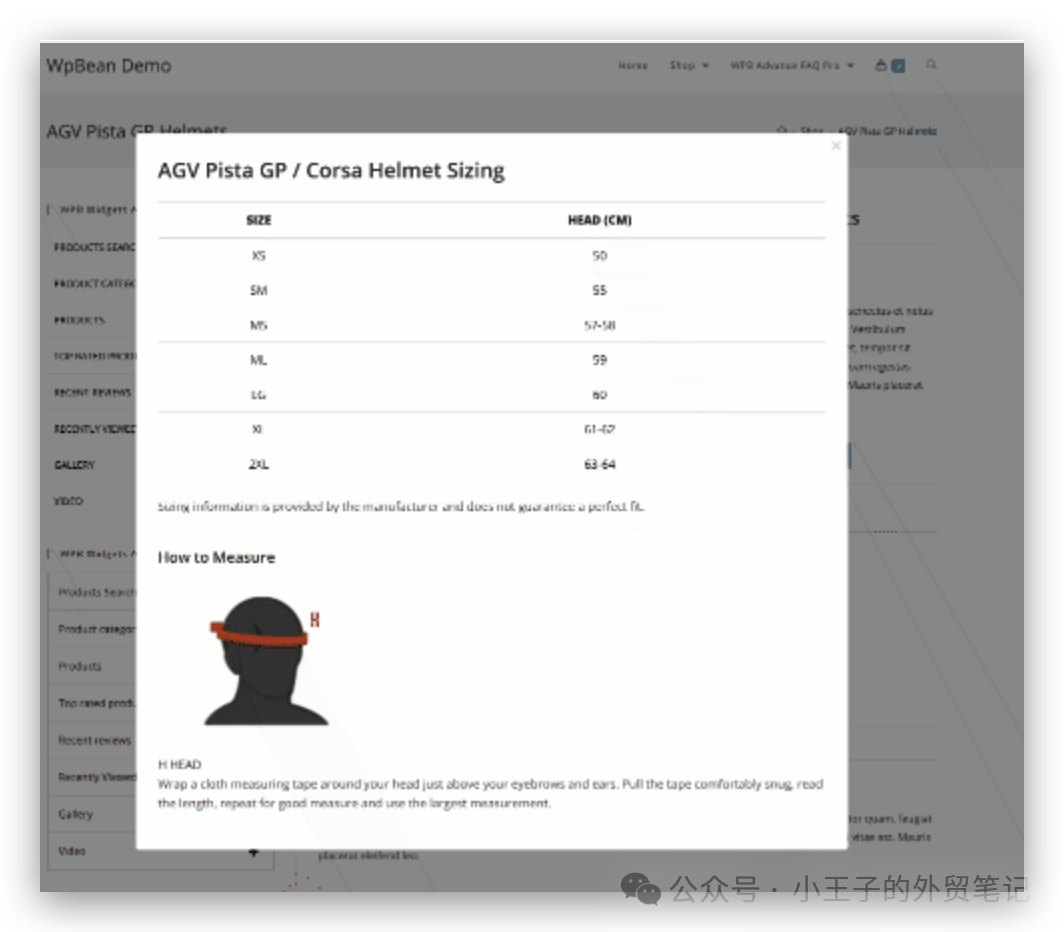Click the head measuring illustration
This screenshot has width=1064, height=932.
click(x=265, y=660)
